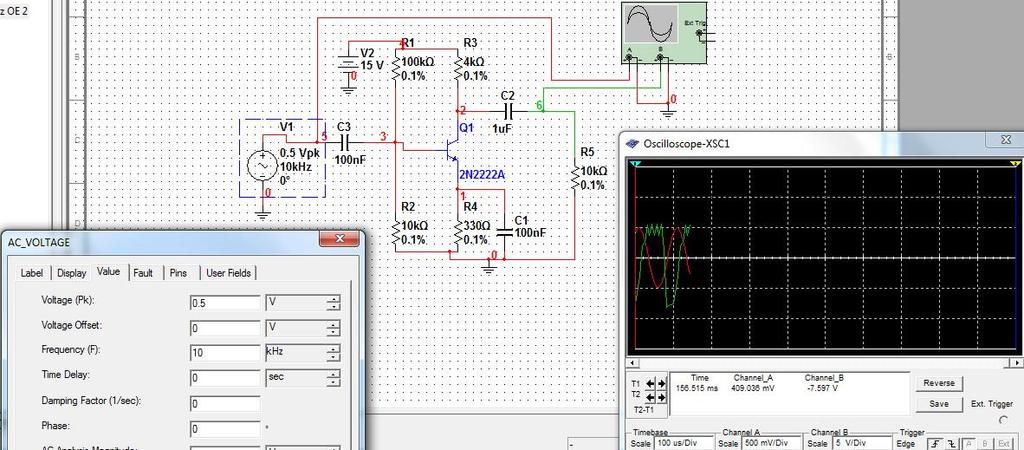
Task: Select resistor R3 4kΩ symbol
Action: pos(458,69)
